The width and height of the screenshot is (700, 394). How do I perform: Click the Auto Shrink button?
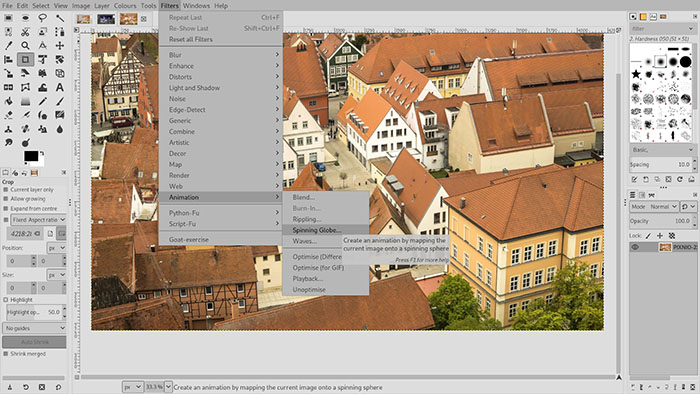pyautogui.click(x=34, y=342)
